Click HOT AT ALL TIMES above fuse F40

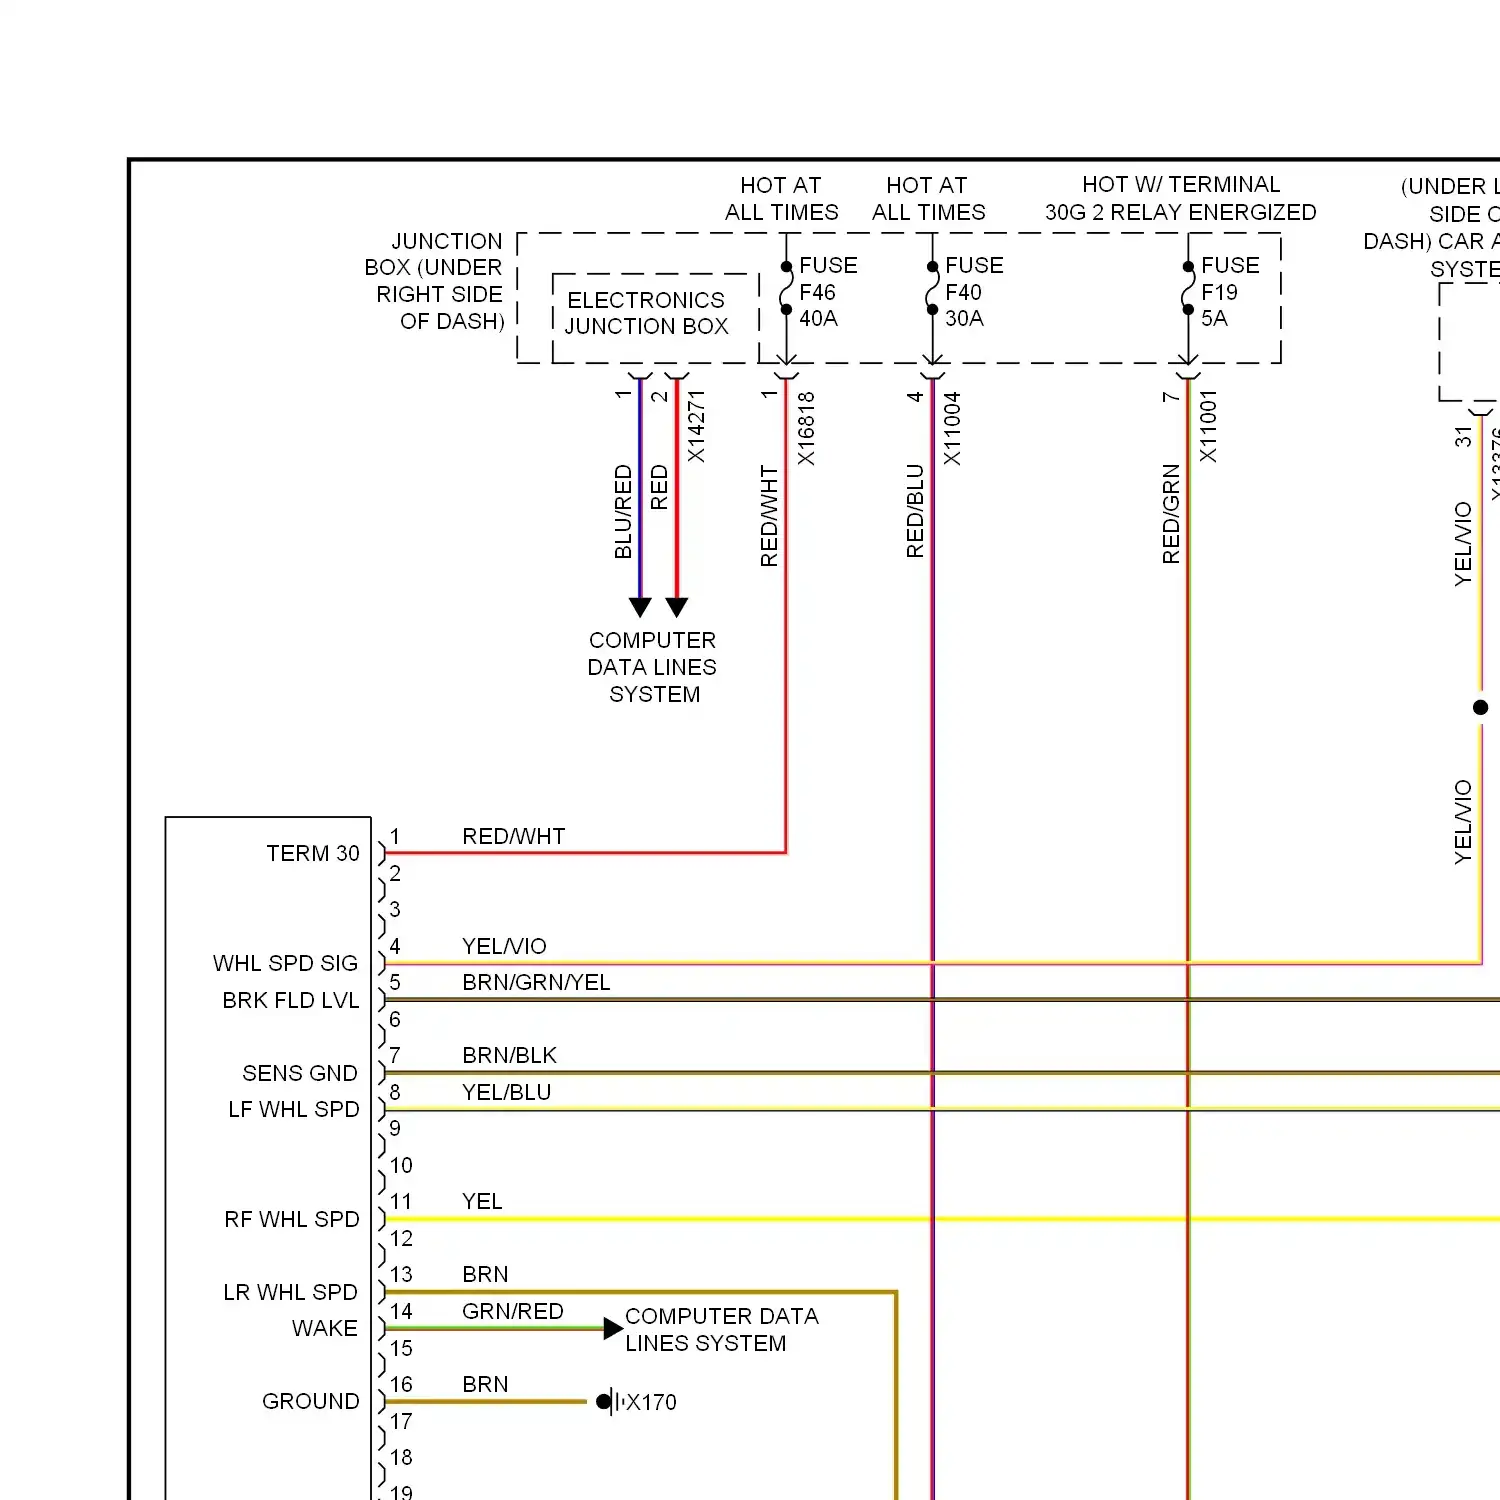click(x=928, y=198)
